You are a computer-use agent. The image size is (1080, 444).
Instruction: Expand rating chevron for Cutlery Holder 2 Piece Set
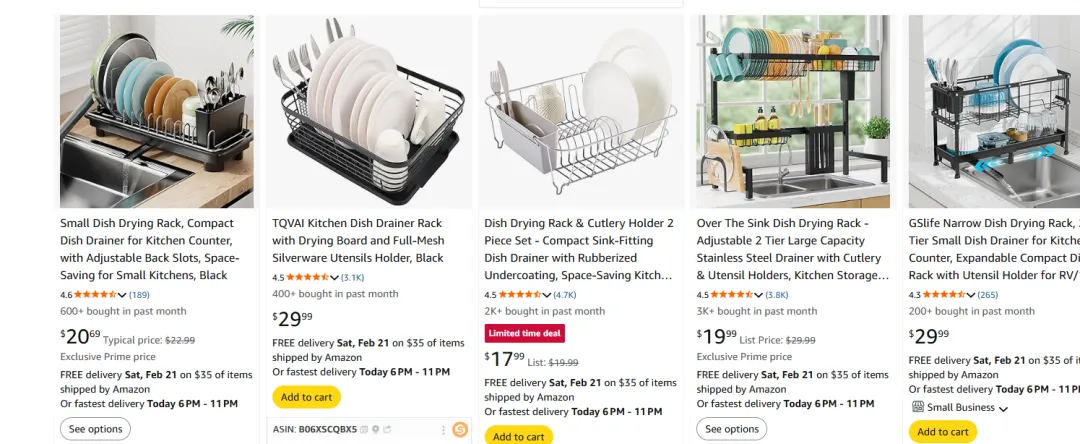548,295
